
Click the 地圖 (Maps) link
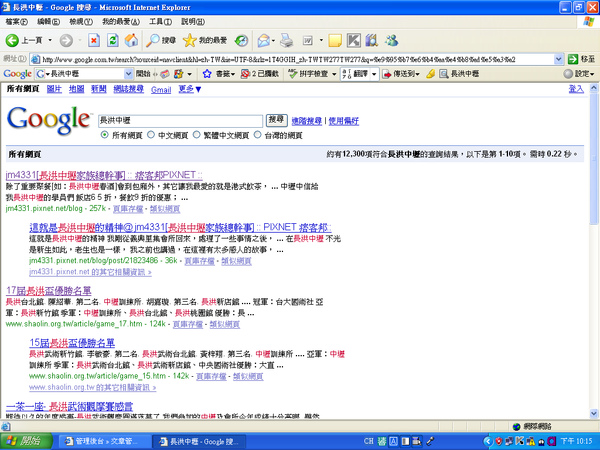pos(77,89)
